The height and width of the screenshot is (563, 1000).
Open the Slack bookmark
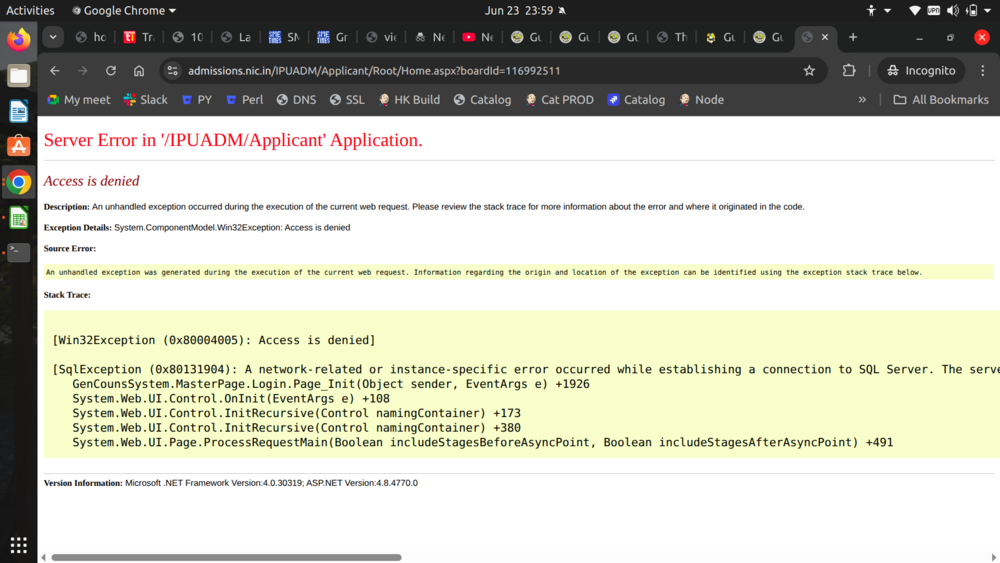coord(145,100)
